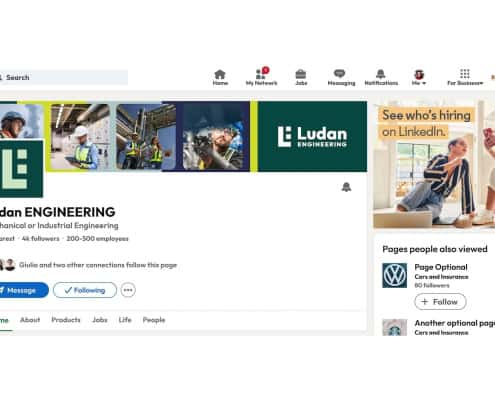Switch to the People tab

154,320
